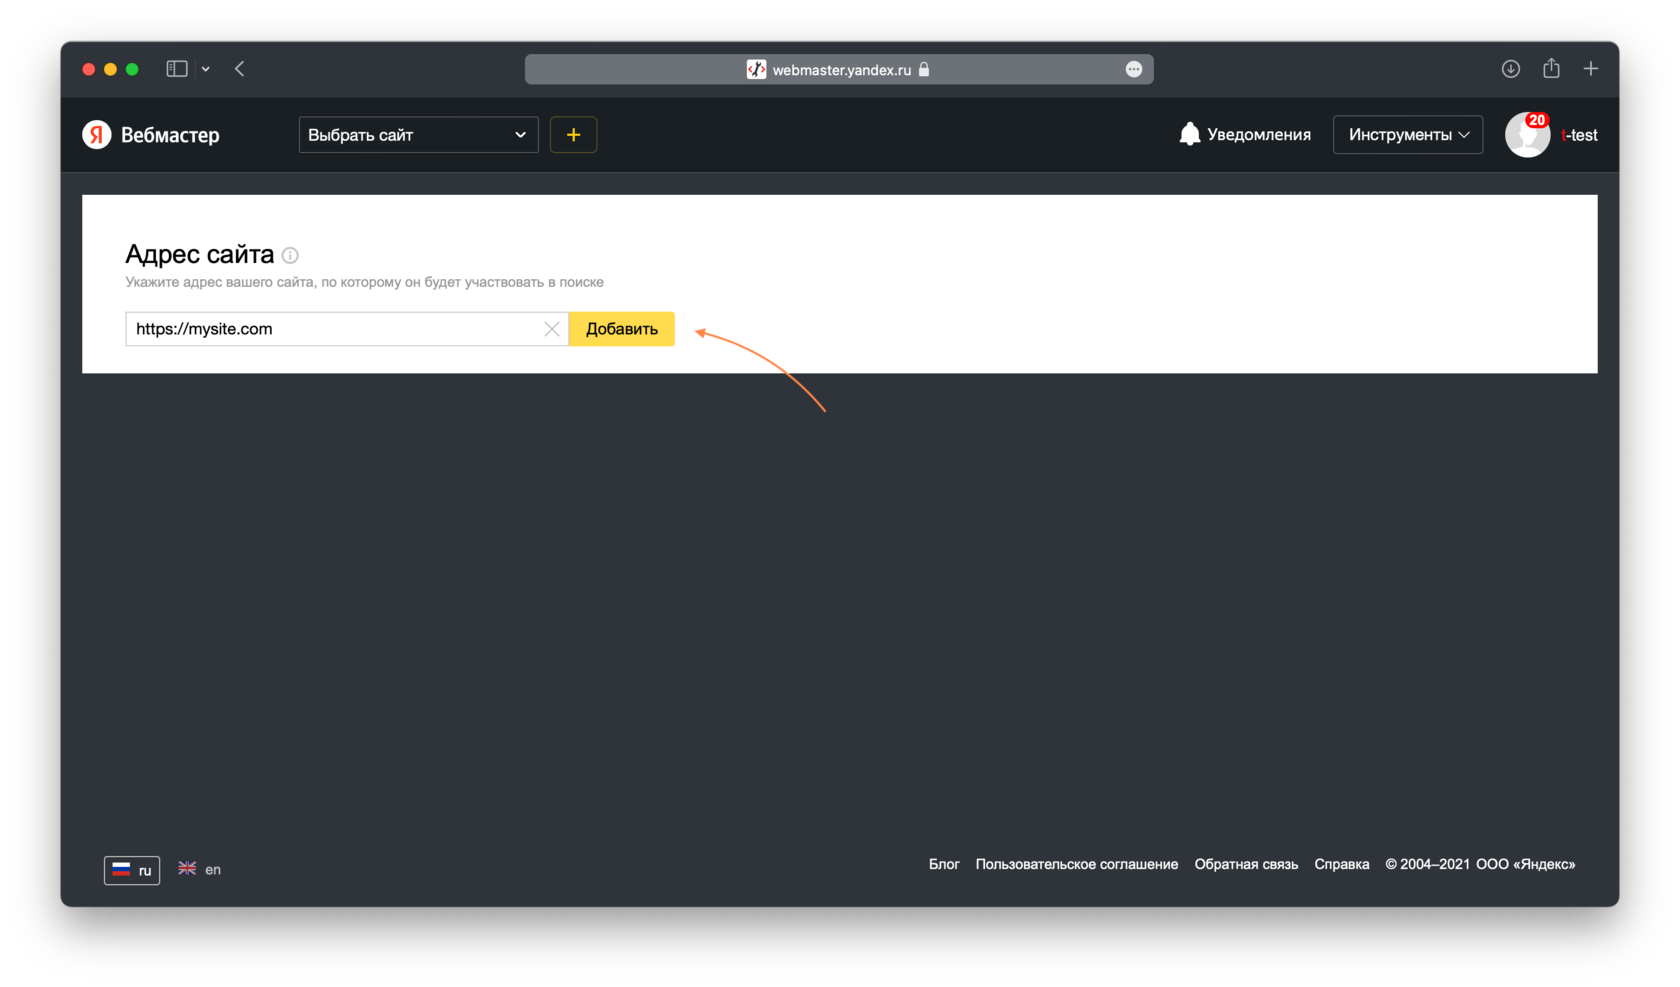Image resolution: width=1680 pixels, height=987 pixels.
Task: Click the lock icon in address bar
Action: 924,69
